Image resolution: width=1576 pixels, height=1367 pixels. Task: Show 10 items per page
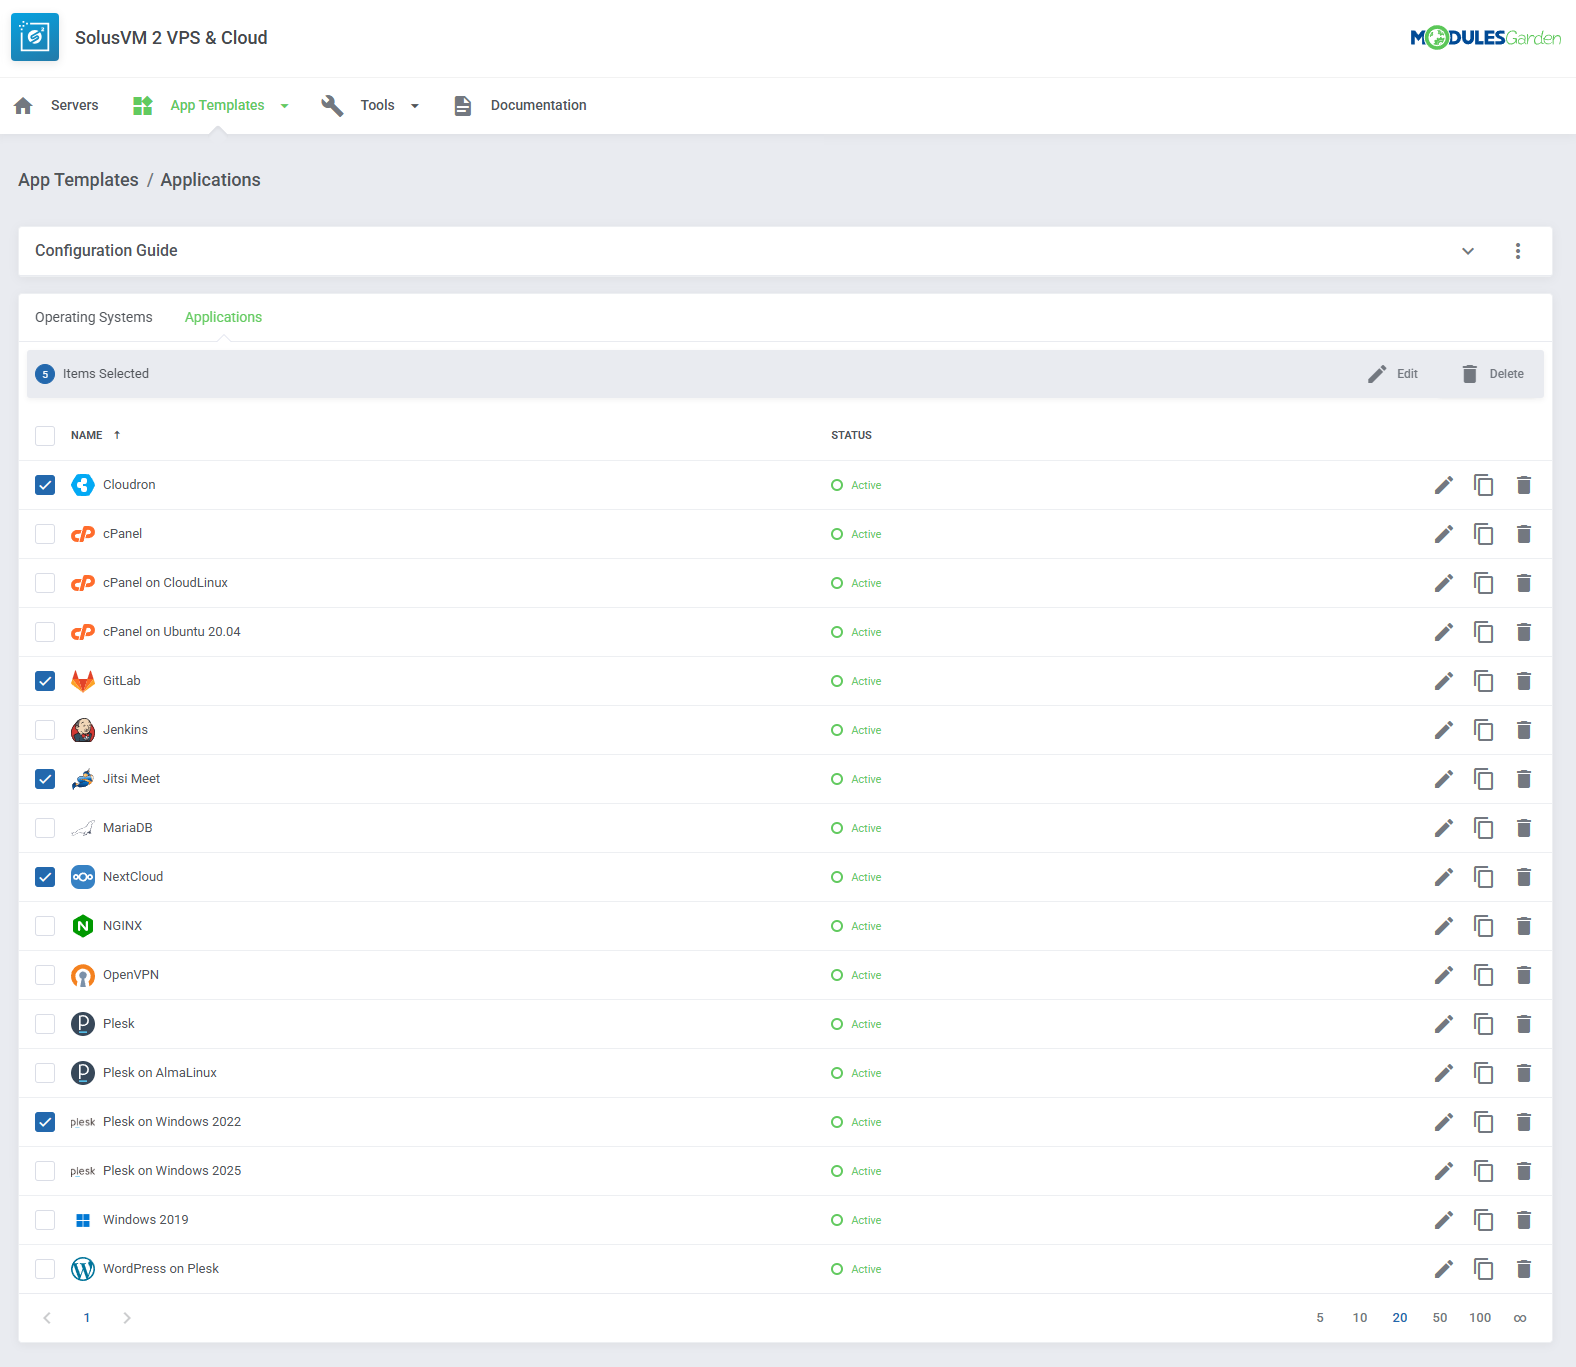tap(1360, 1318)
